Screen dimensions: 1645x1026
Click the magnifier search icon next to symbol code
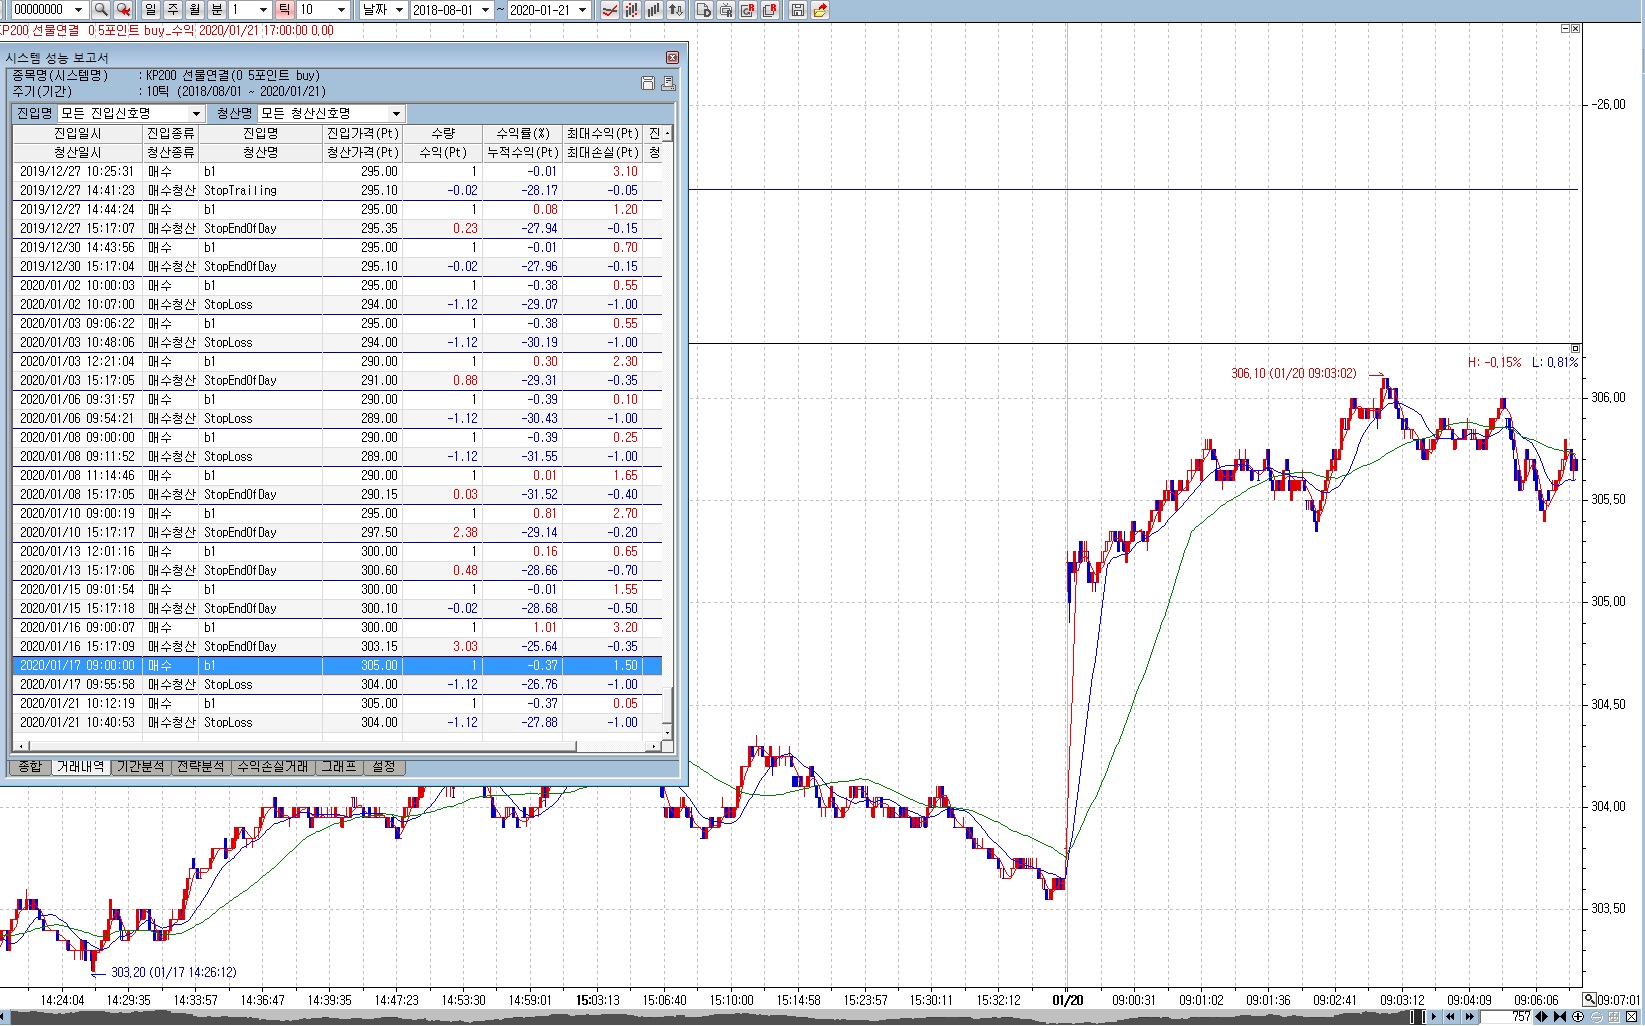[101, 10]
